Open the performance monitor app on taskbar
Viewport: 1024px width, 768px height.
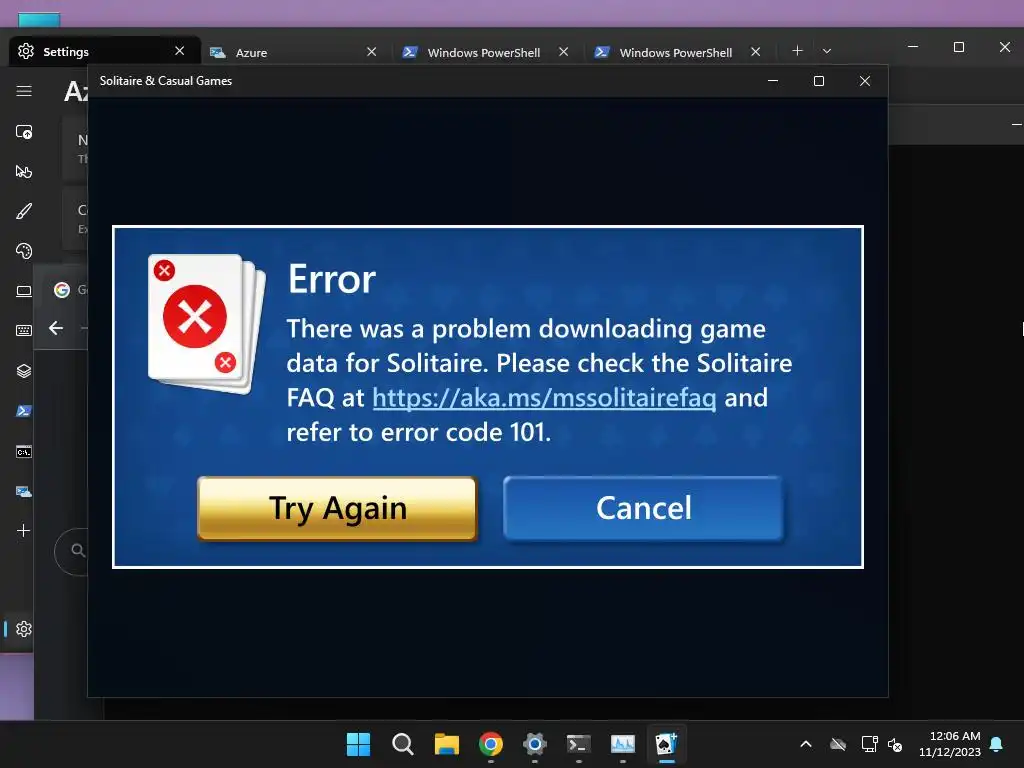[623, 744]
